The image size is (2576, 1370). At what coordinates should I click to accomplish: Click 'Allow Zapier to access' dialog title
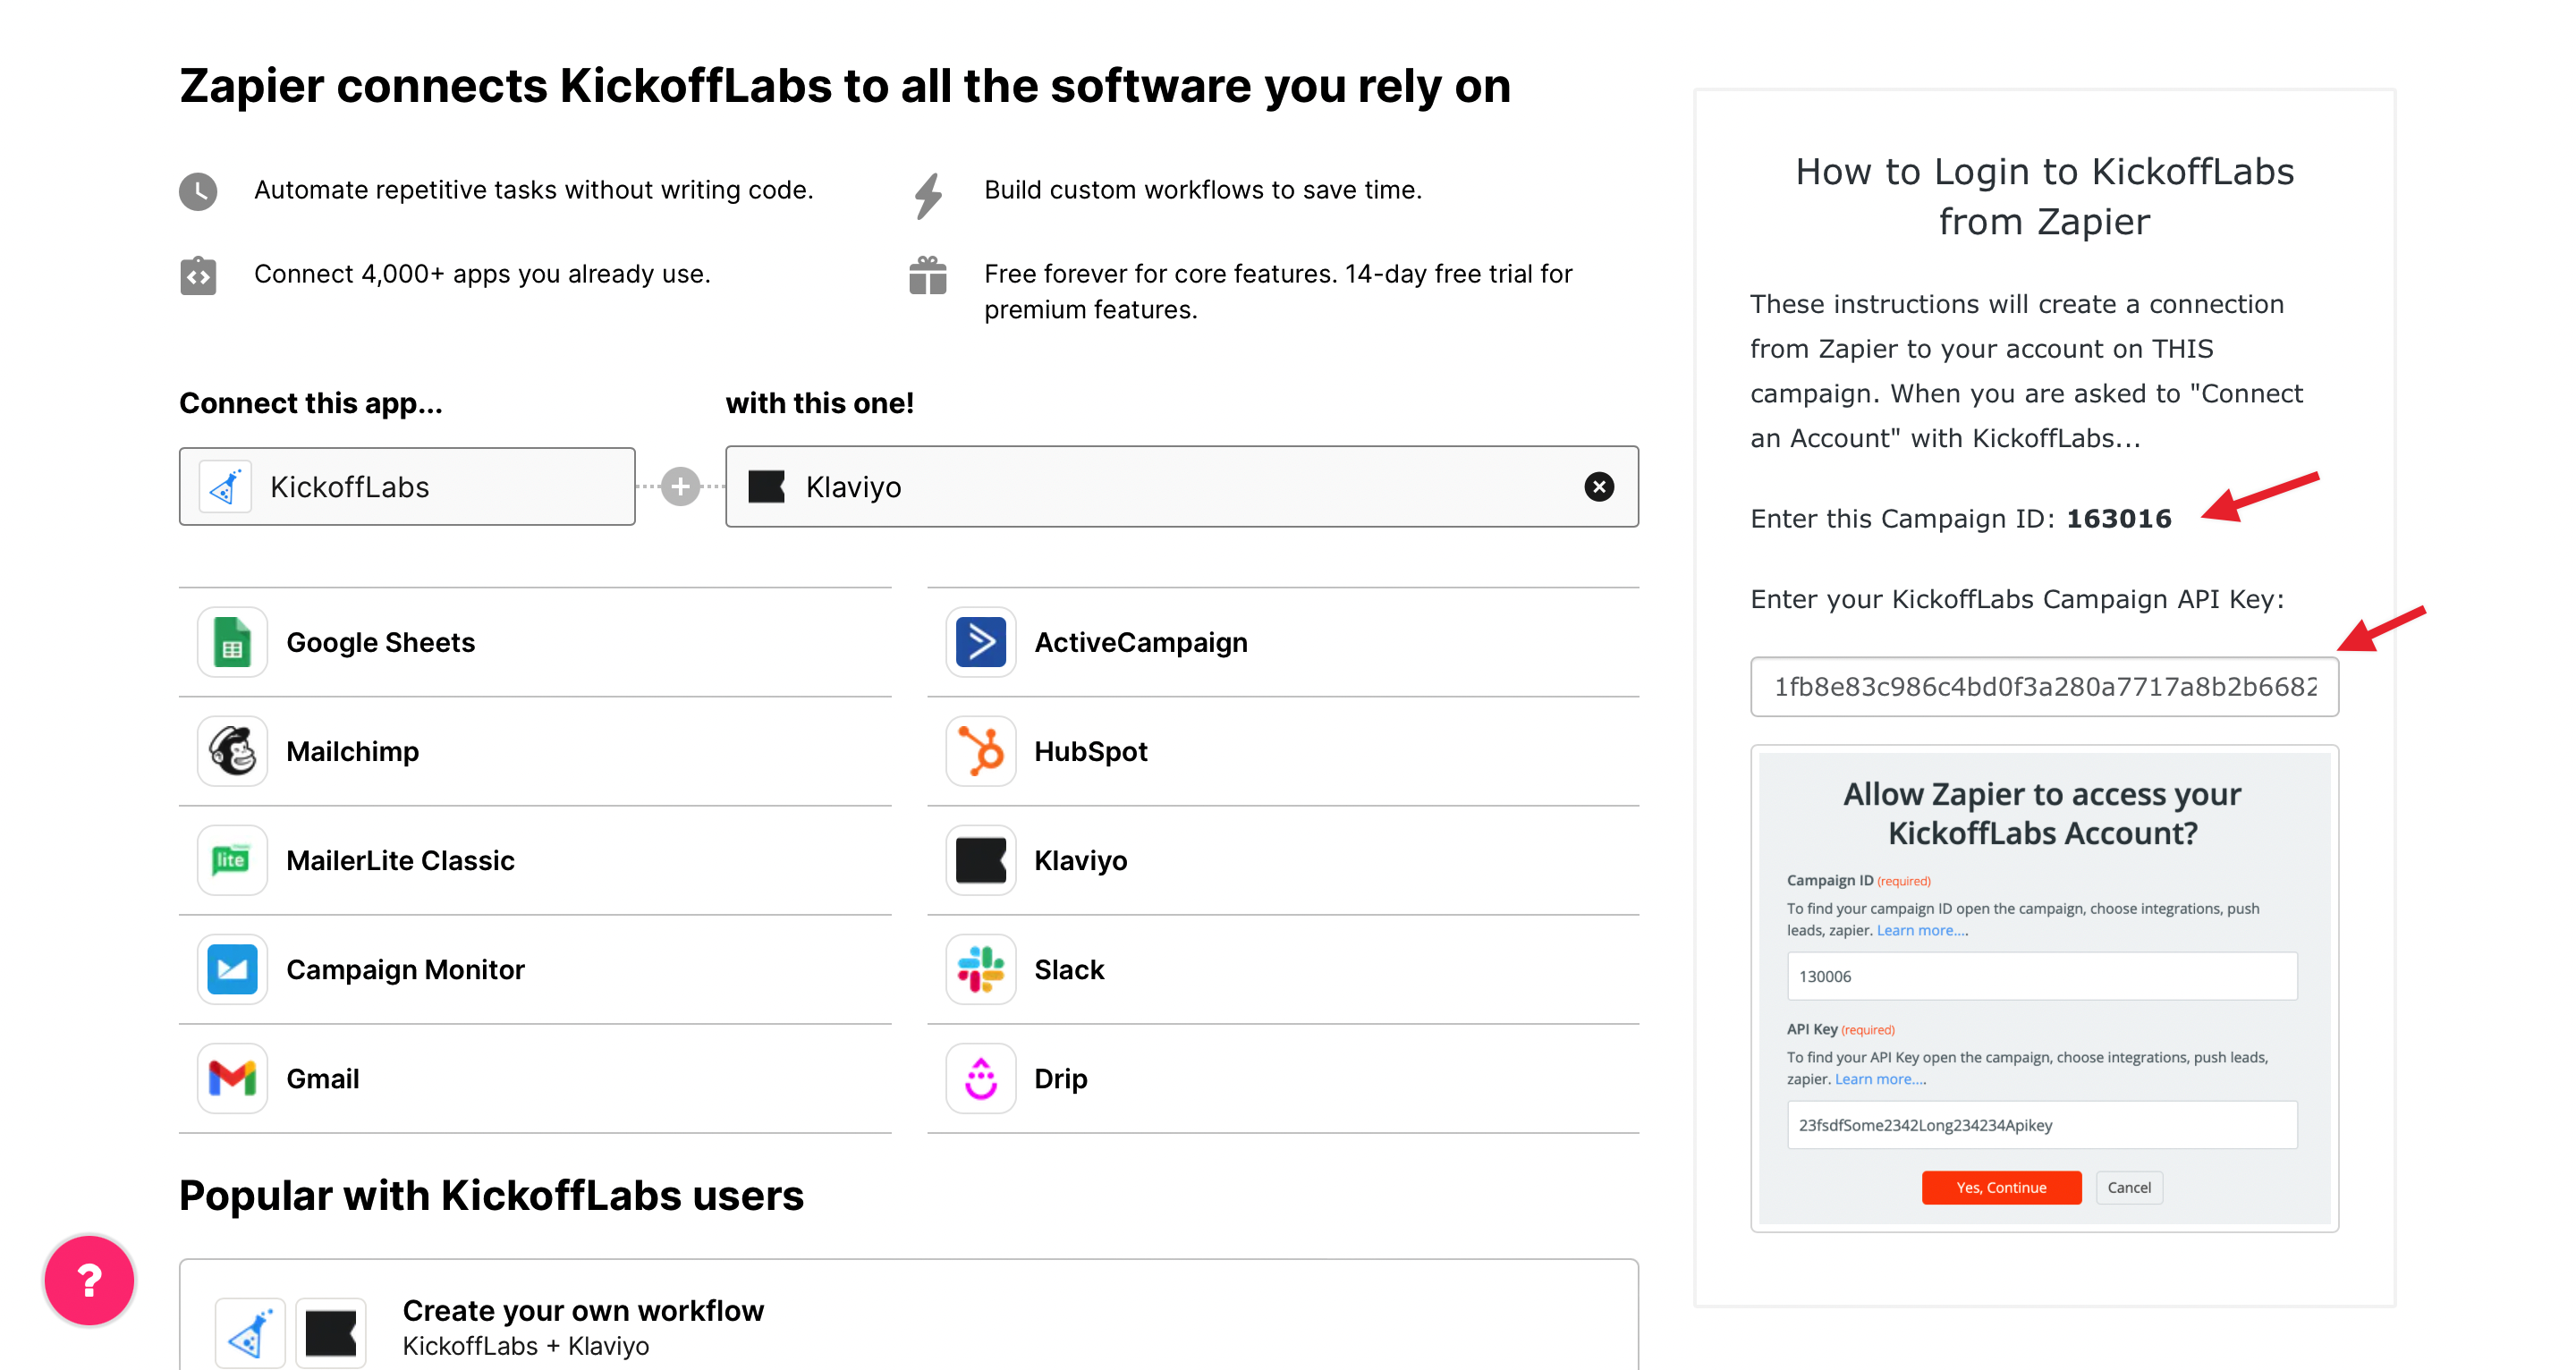[x=2042, y=814]
